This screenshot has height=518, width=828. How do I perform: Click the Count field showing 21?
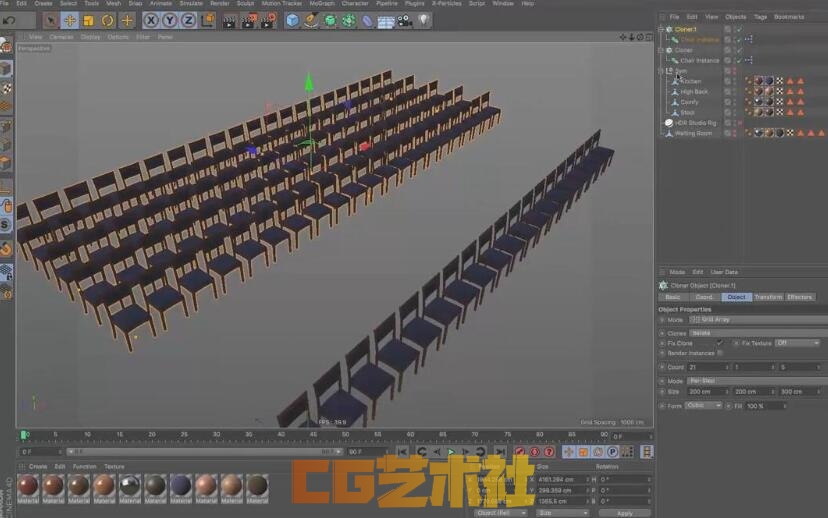tap(707, 367)
